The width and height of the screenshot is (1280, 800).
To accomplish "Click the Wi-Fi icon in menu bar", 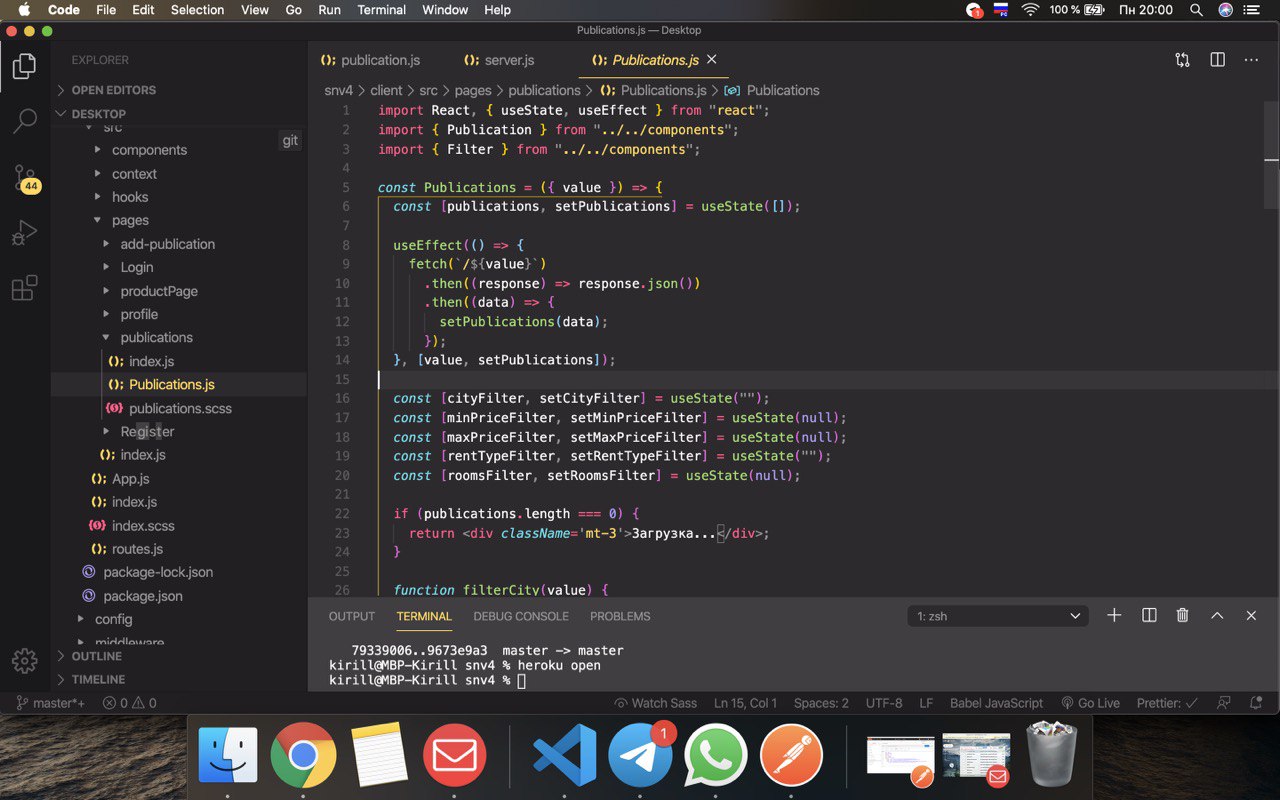I will coord(1030,10).
